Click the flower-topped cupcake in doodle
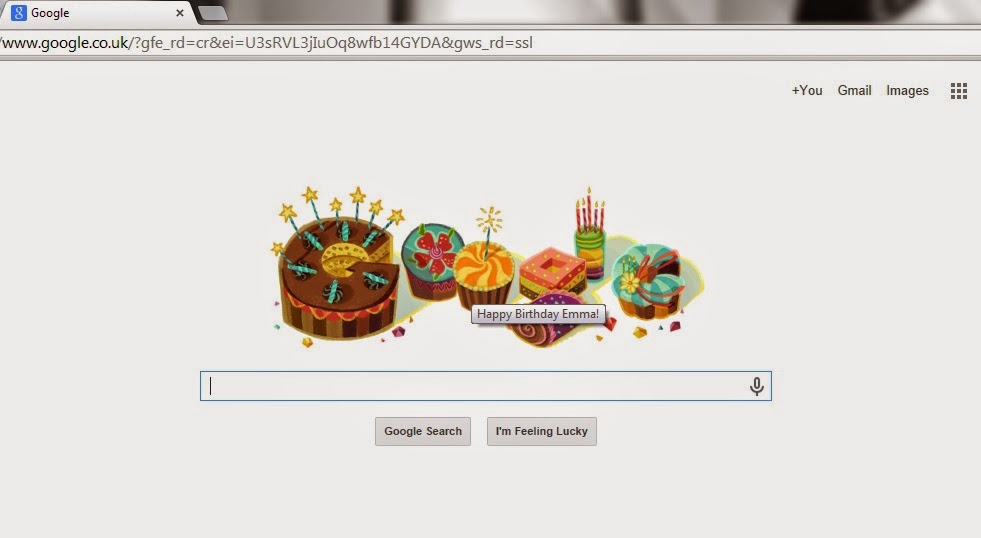The image size is (981, 538). (432, 261)
